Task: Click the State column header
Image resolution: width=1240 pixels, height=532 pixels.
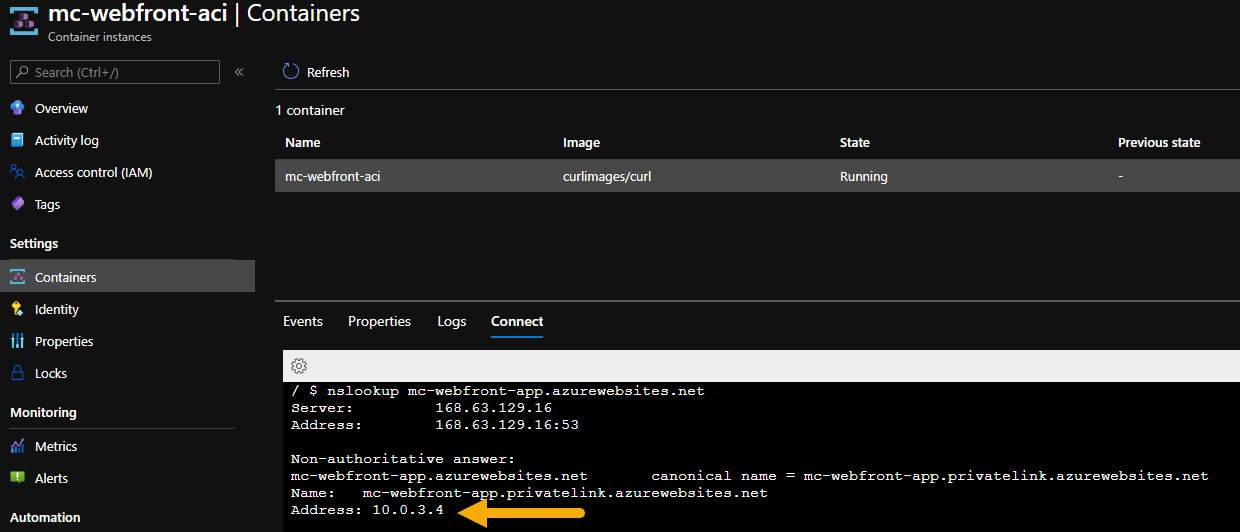Action: tap(855, 142)
